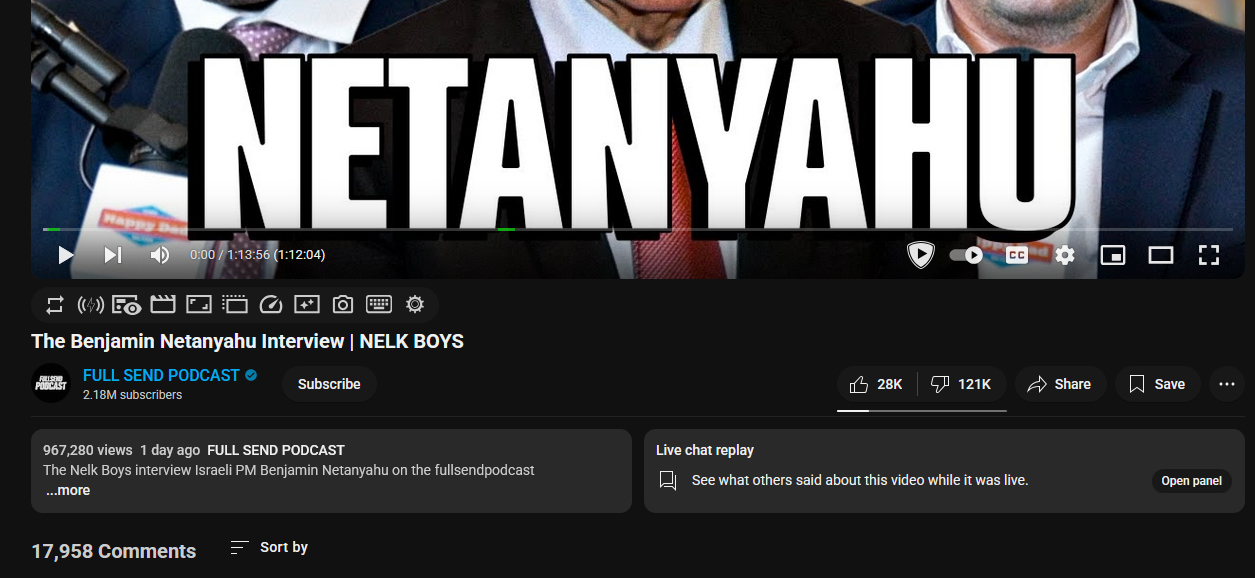This screenshot has height=578, width=1255.
Task: Open the playback speed gauge icon
Action: (271, 304)
